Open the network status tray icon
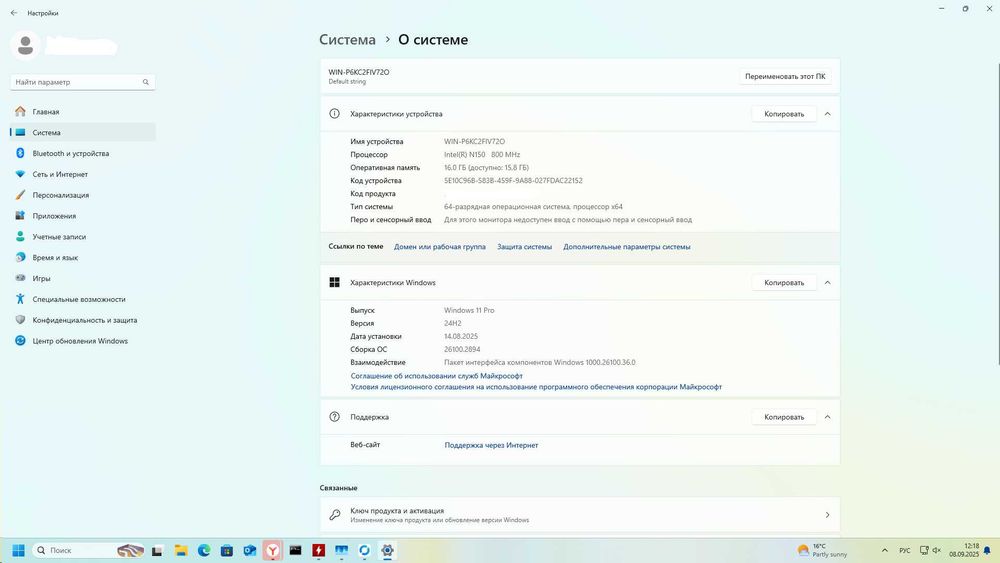Screen dimensions: 1000x563 click(924, 550)
